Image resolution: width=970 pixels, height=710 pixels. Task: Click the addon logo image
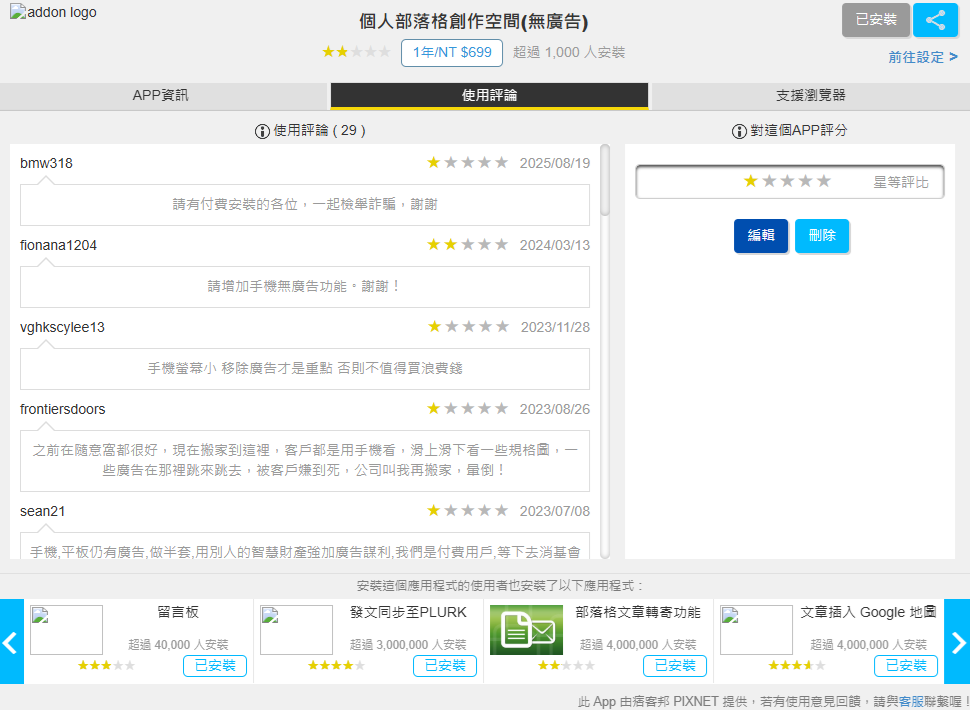click(53, 12)
